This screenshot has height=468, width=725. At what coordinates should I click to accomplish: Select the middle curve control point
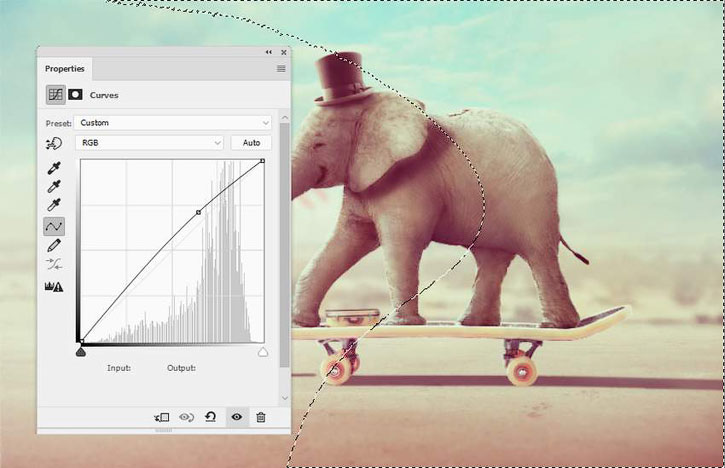pos(198,212)
